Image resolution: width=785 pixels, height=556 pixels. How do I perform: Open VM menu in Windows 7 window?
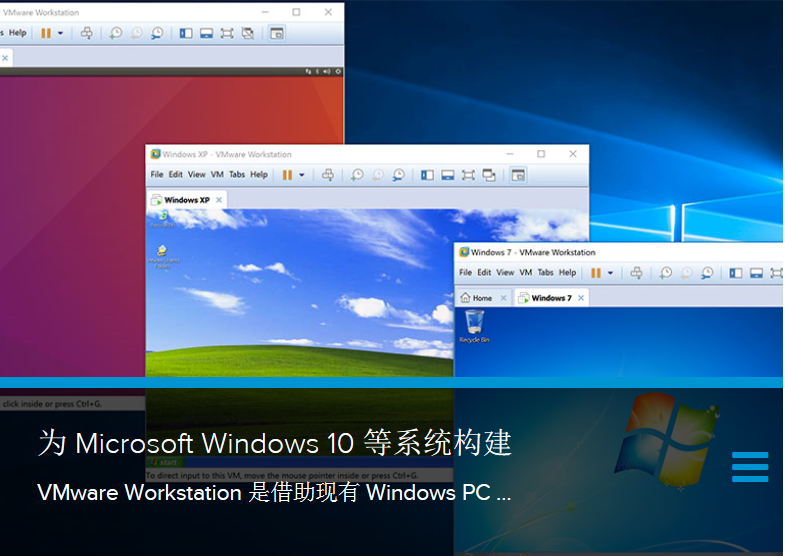click(526, 272)
